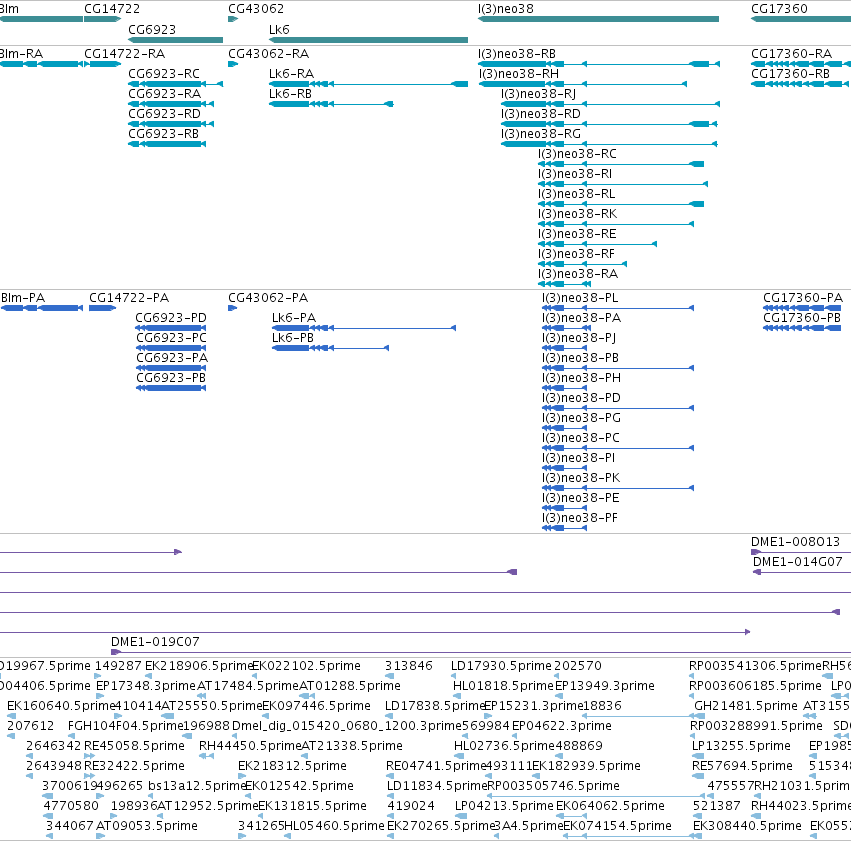Click protein CG43062-PA
Image resolution: width=851 pixels, height=841 pixels.
[268, 298]
